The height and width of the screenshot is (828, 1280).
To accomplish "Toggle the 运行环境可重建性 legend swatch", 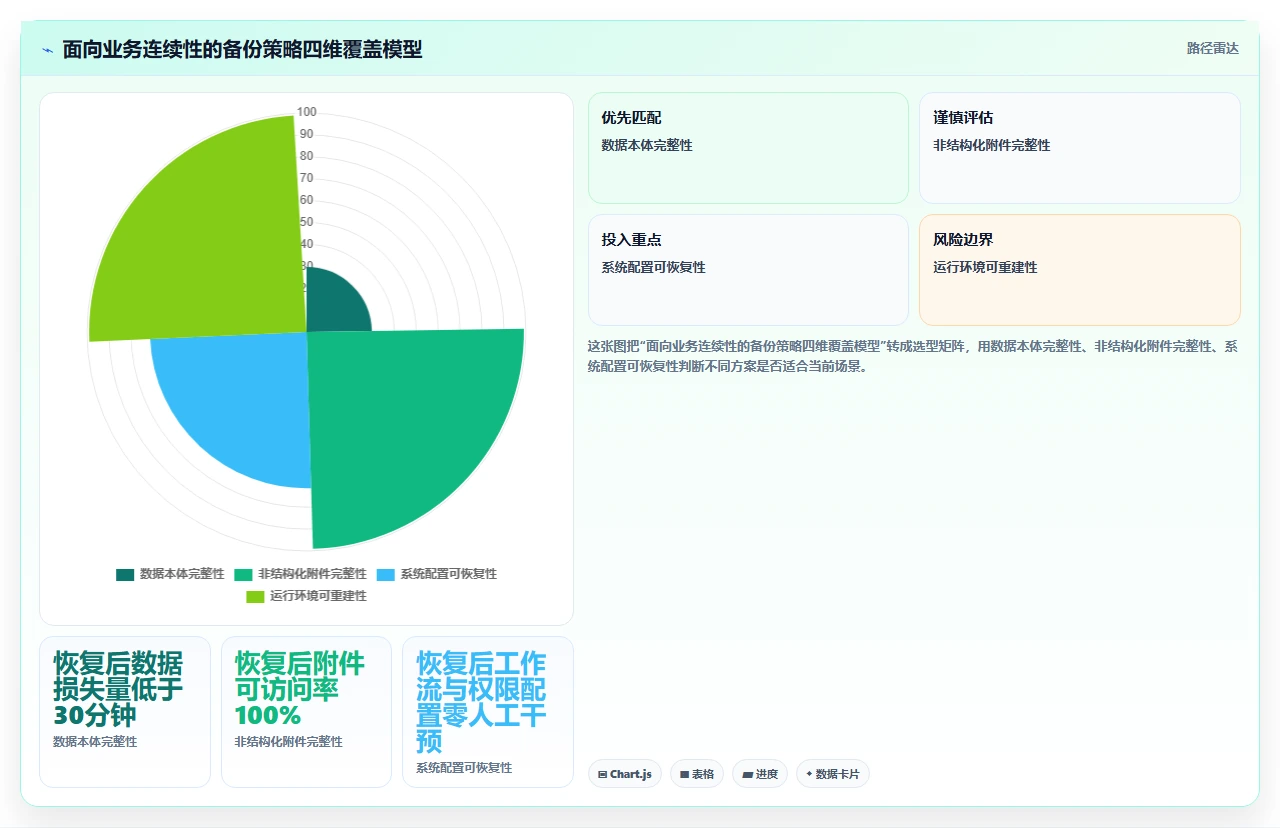I will point(255,597).
